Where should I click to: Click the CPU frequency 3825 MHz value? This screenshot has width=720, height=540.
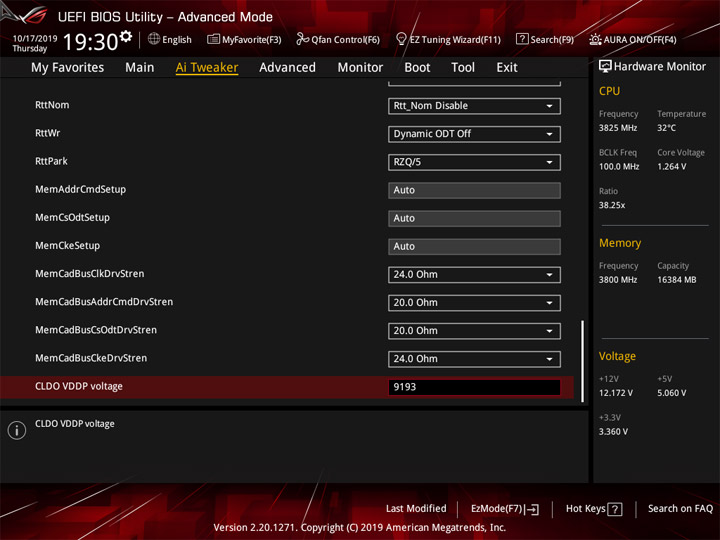point(618,128)
